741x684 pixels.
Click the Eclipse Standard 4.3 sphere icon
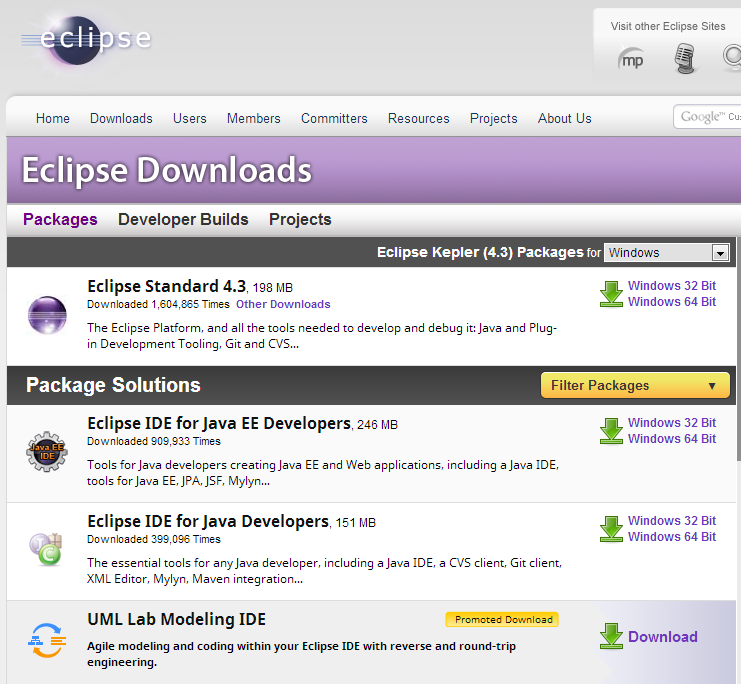click(47, 315)
